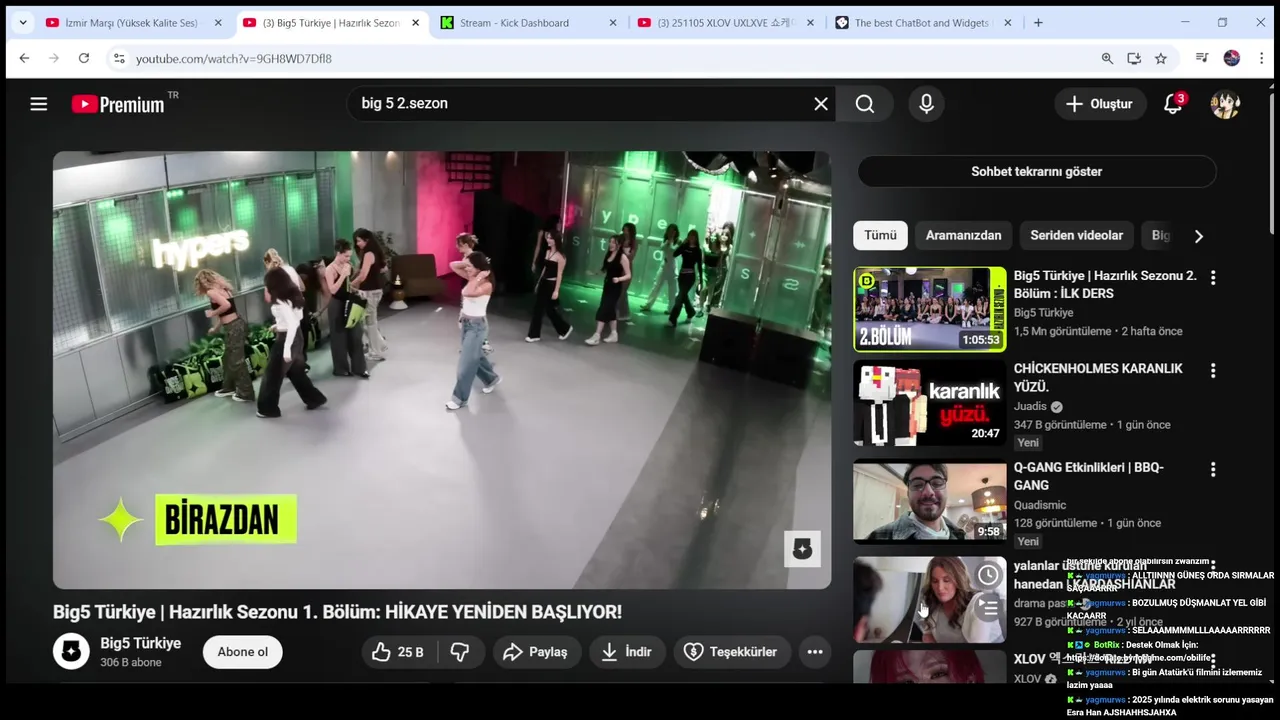The width and height of the screenshot is (1280, 720).
Task: Switch to Stream - Kick Dashboard tab
Action: 529,23
